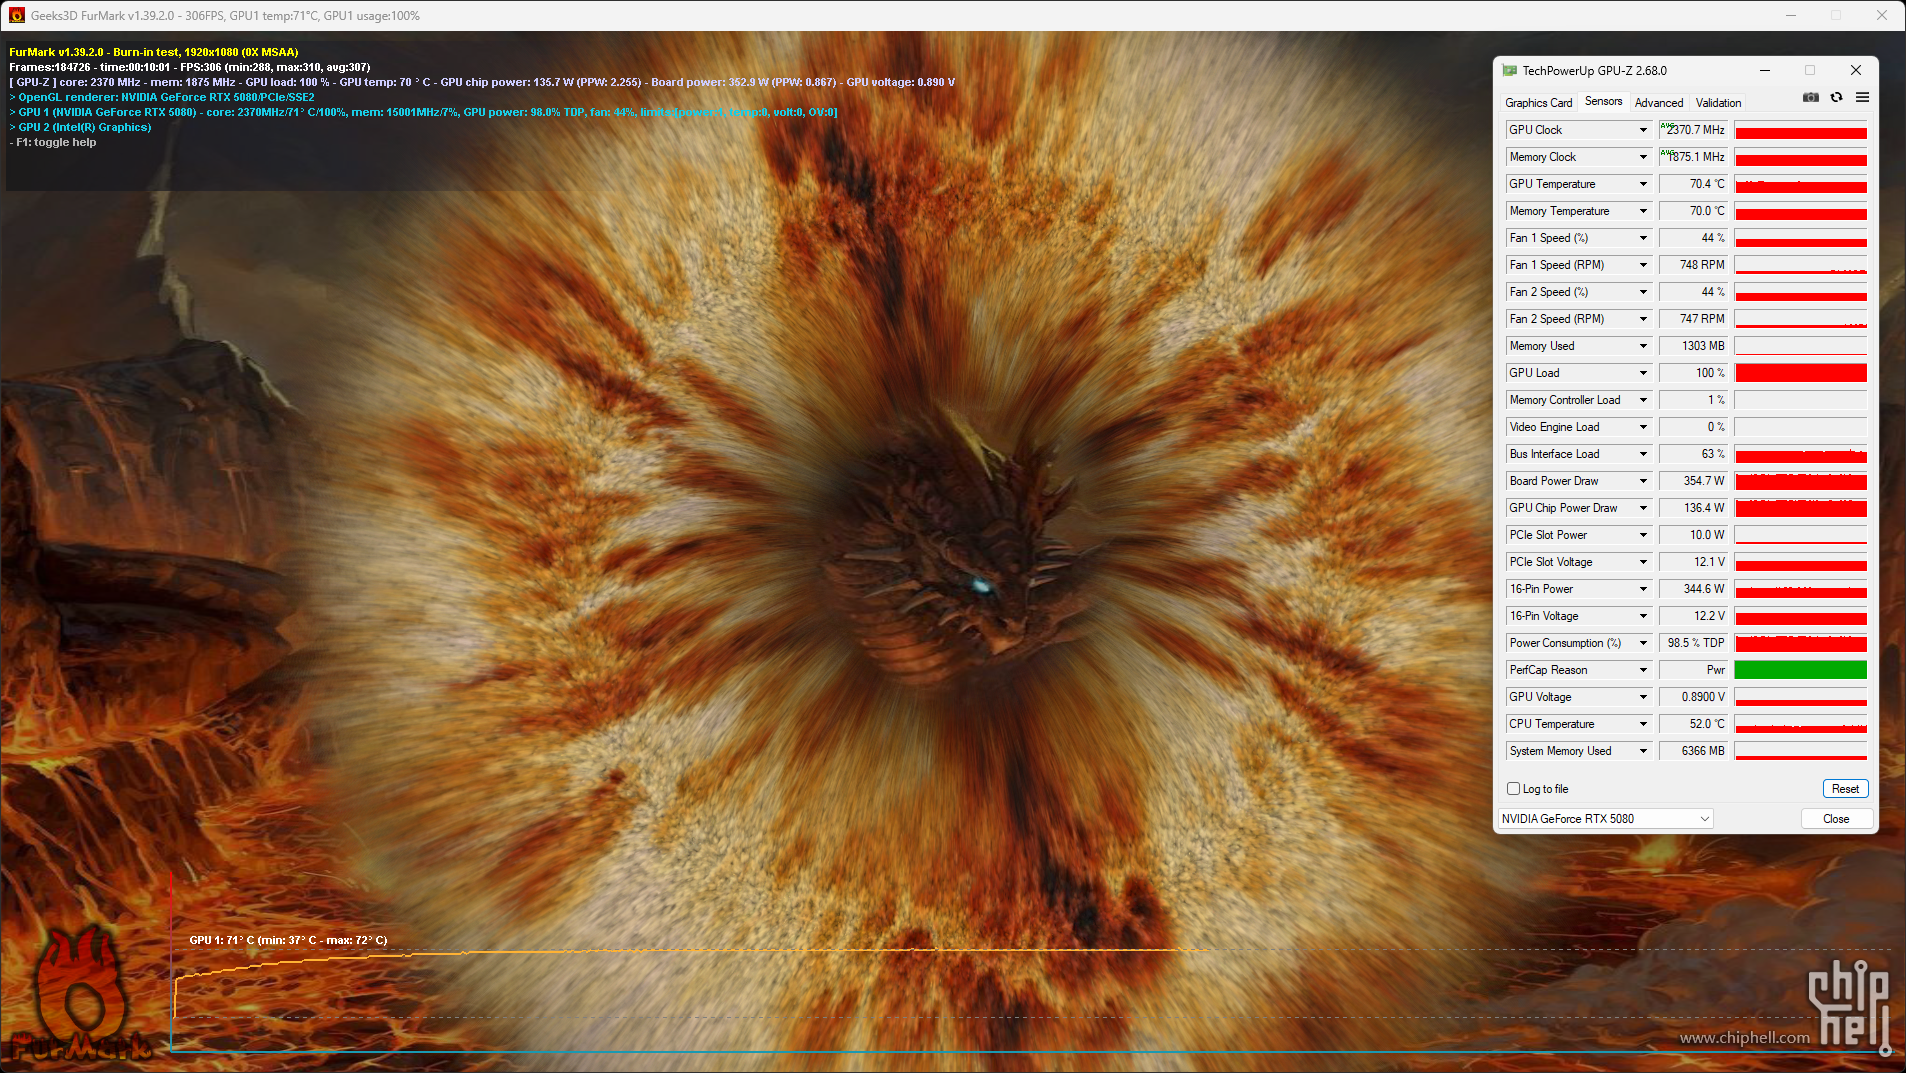Click the Fan 1 speed value 748 RPM

[1694, 265]
